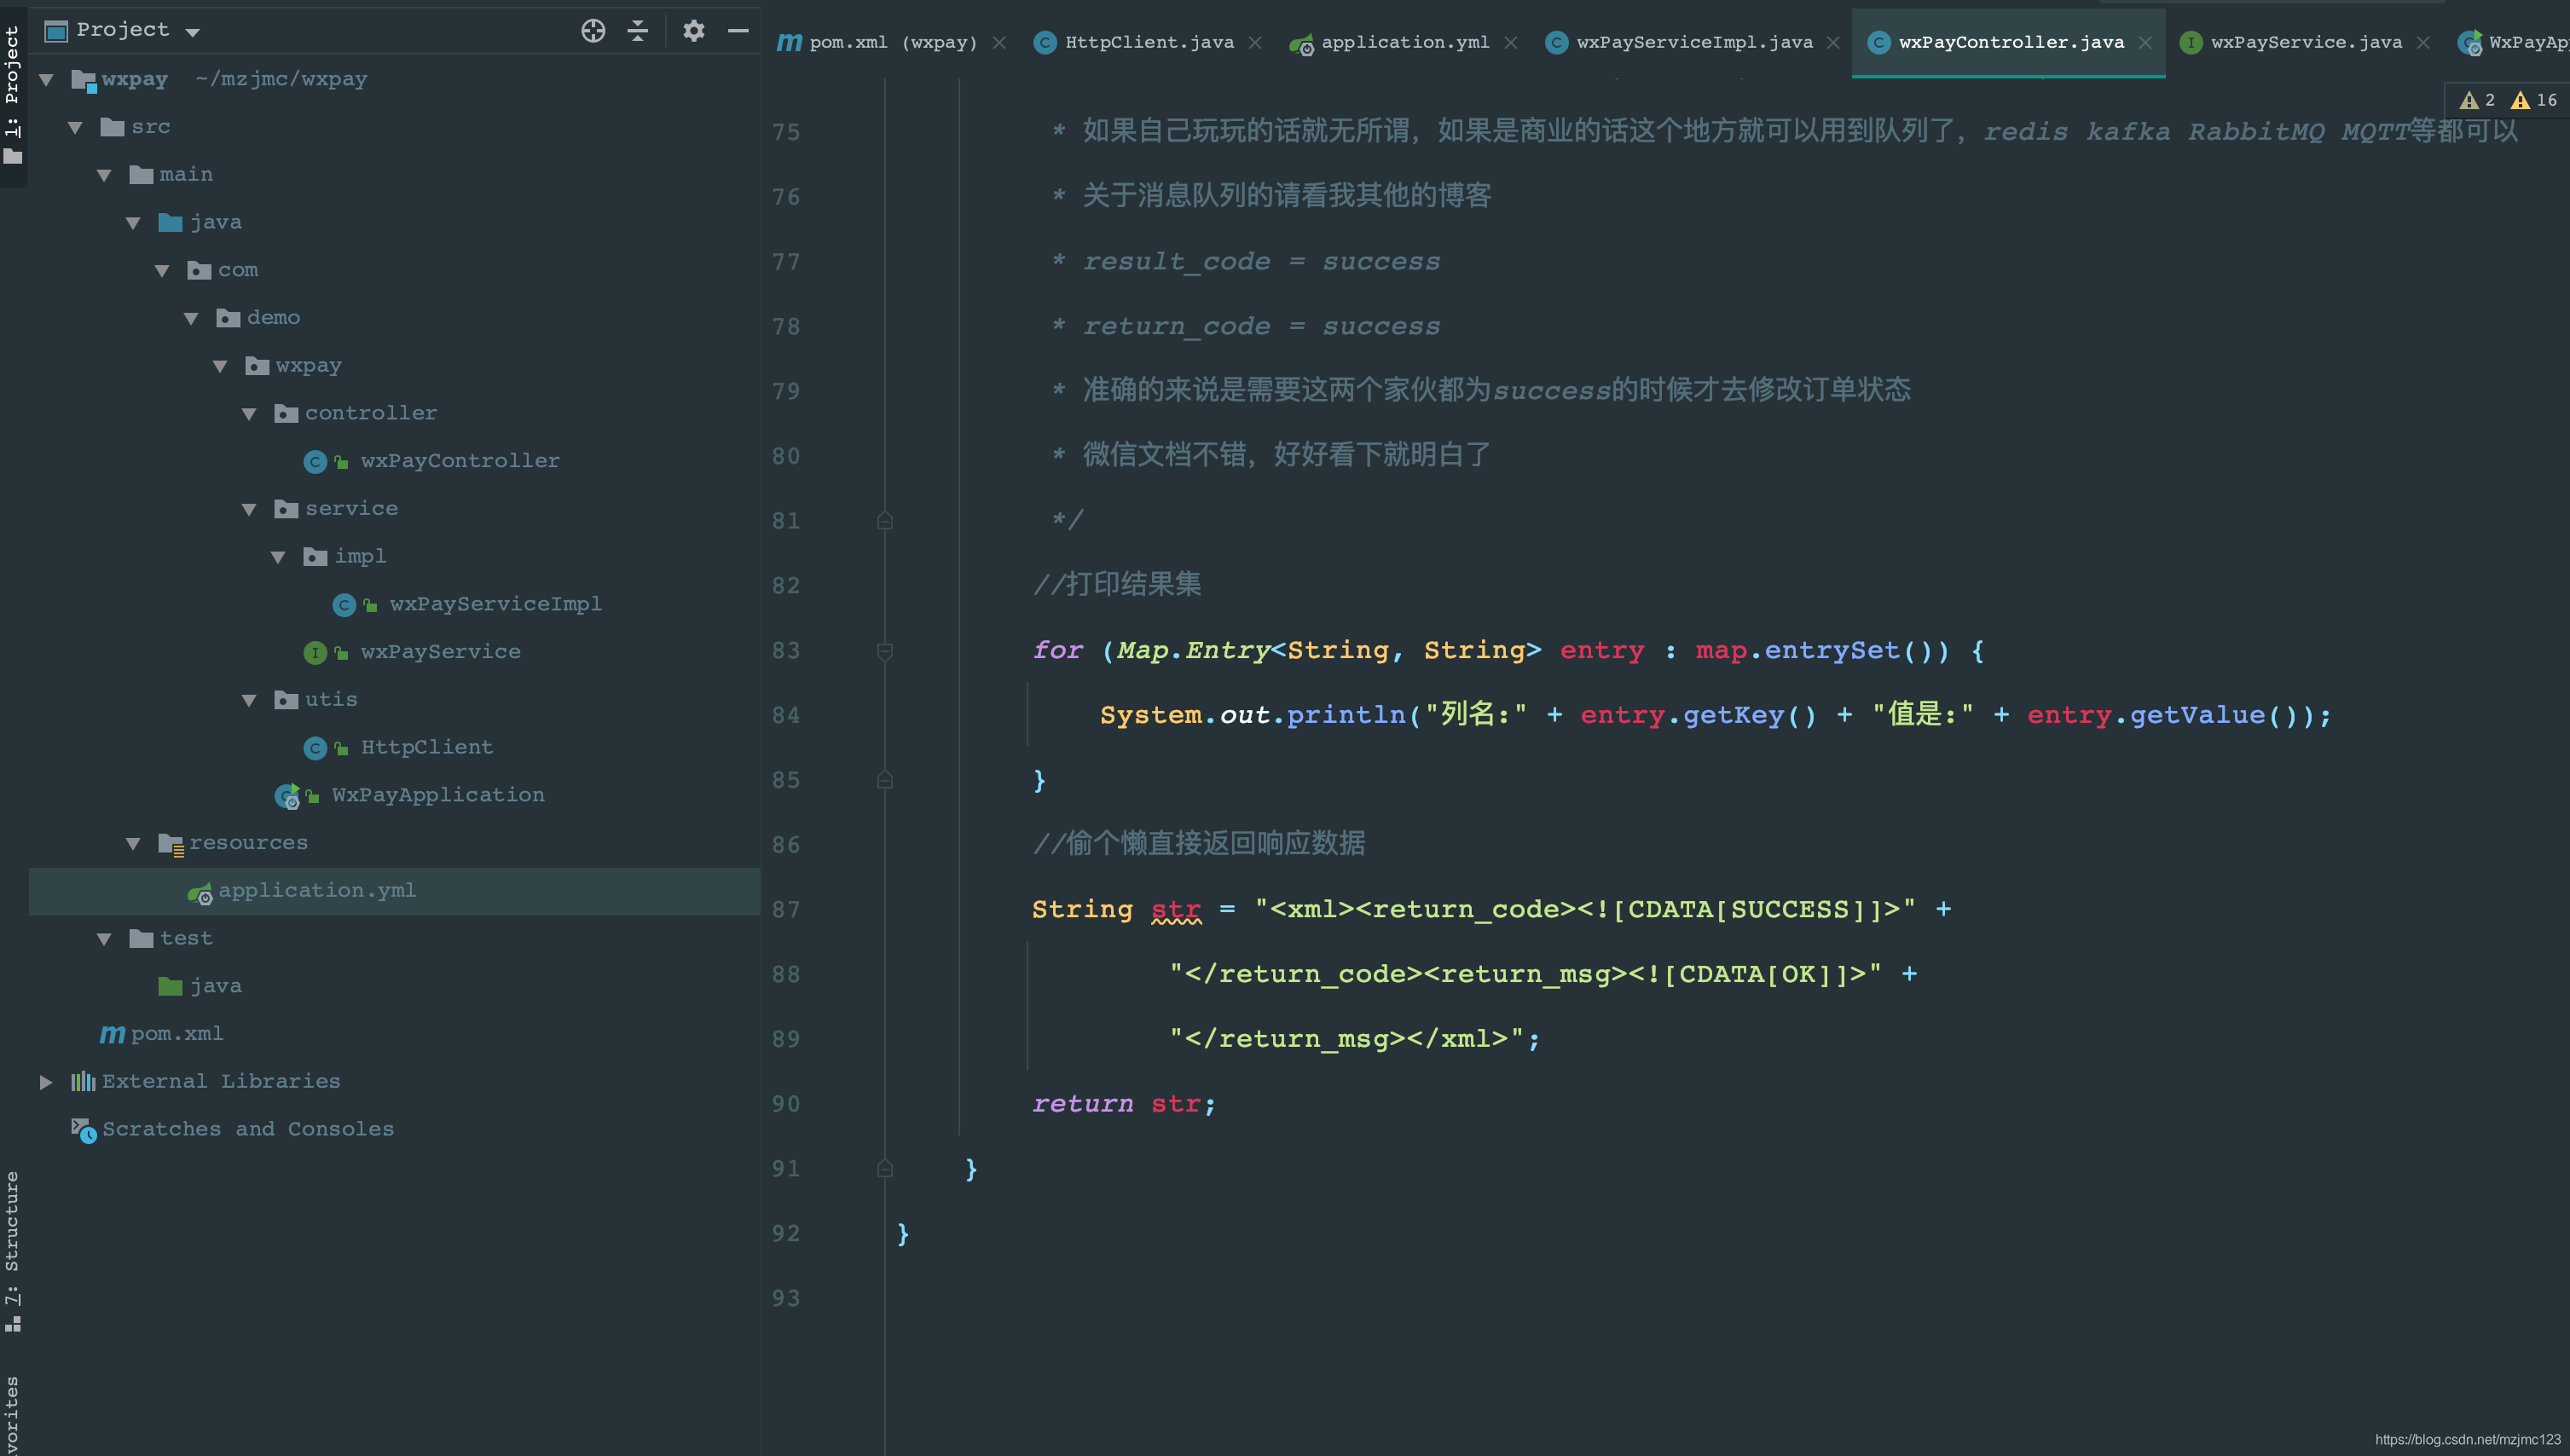Collapse the service package

click(249, 509)
